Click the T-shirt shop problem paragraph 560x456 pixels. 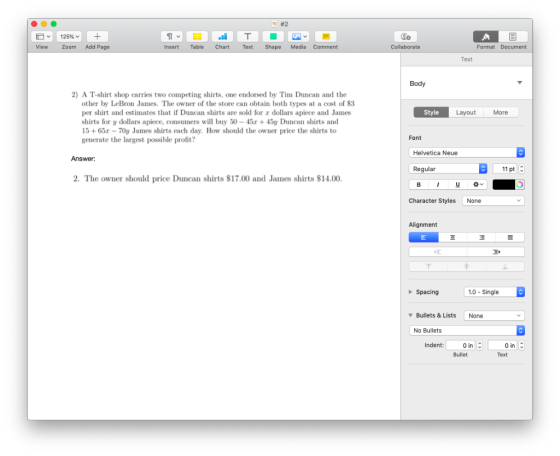pos(213,117)
